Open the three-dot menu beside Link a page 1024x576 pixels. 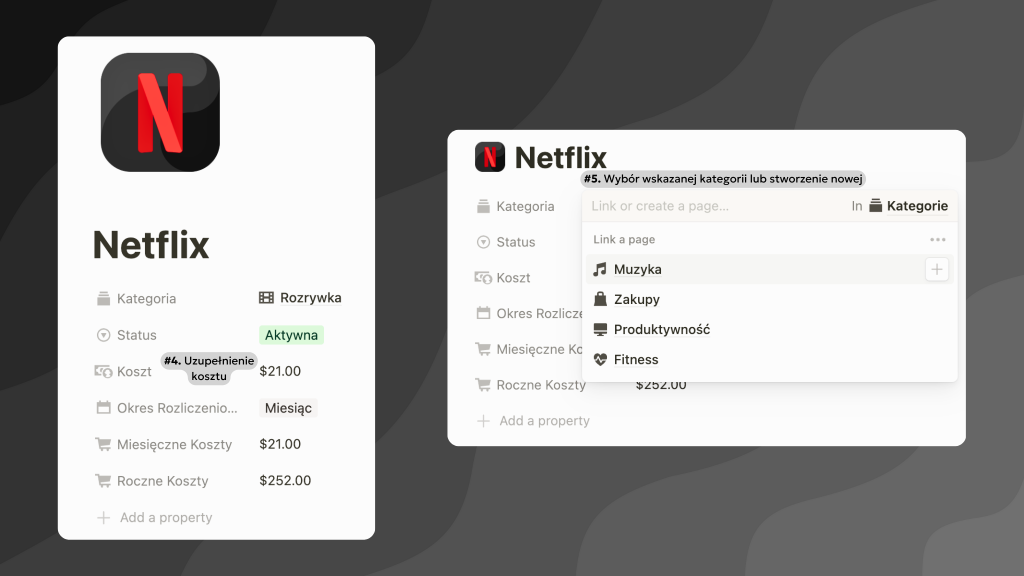[x=937, y=240]
